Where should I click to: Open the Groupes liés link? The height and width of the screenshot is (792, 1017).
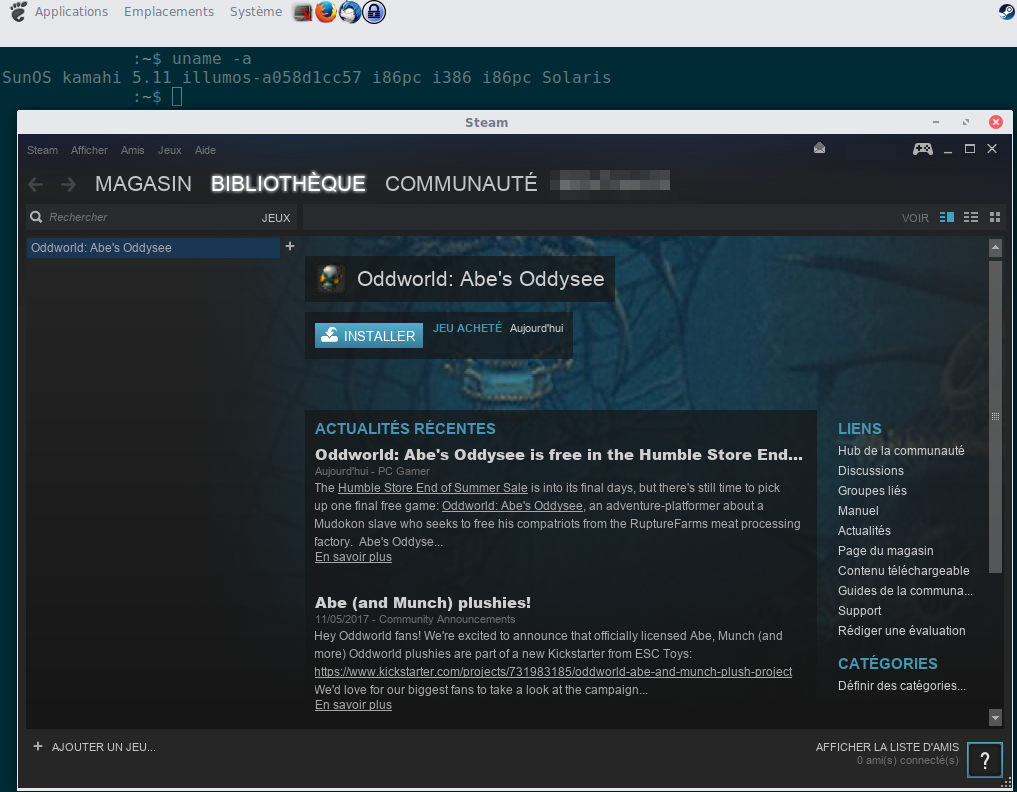click(872, 491)
